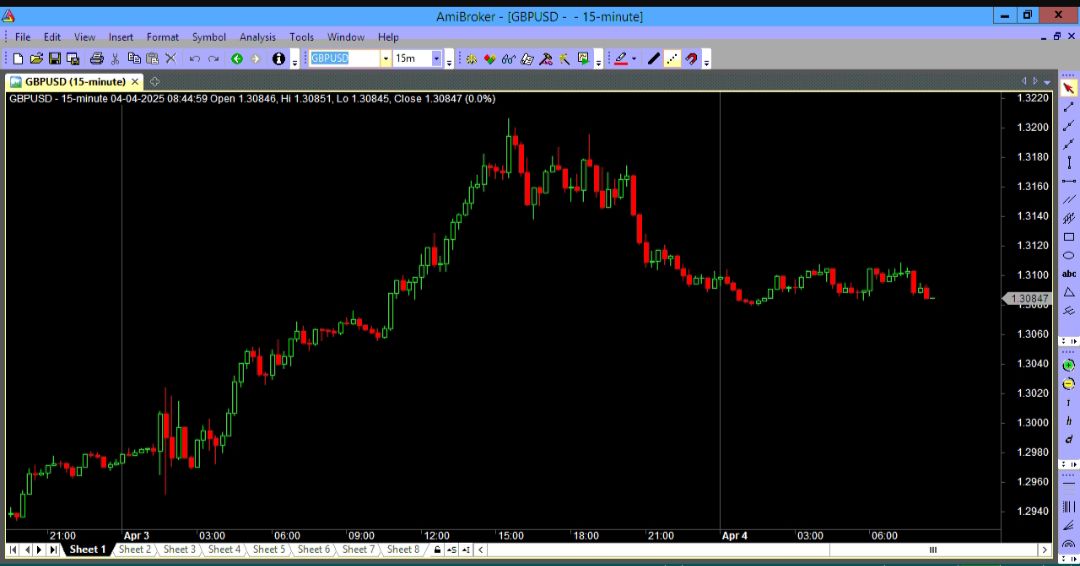Viewport: 1080px width, 566px height.
Task: Select the ray line drawing tool
Action: click(x=1068, y=126)
